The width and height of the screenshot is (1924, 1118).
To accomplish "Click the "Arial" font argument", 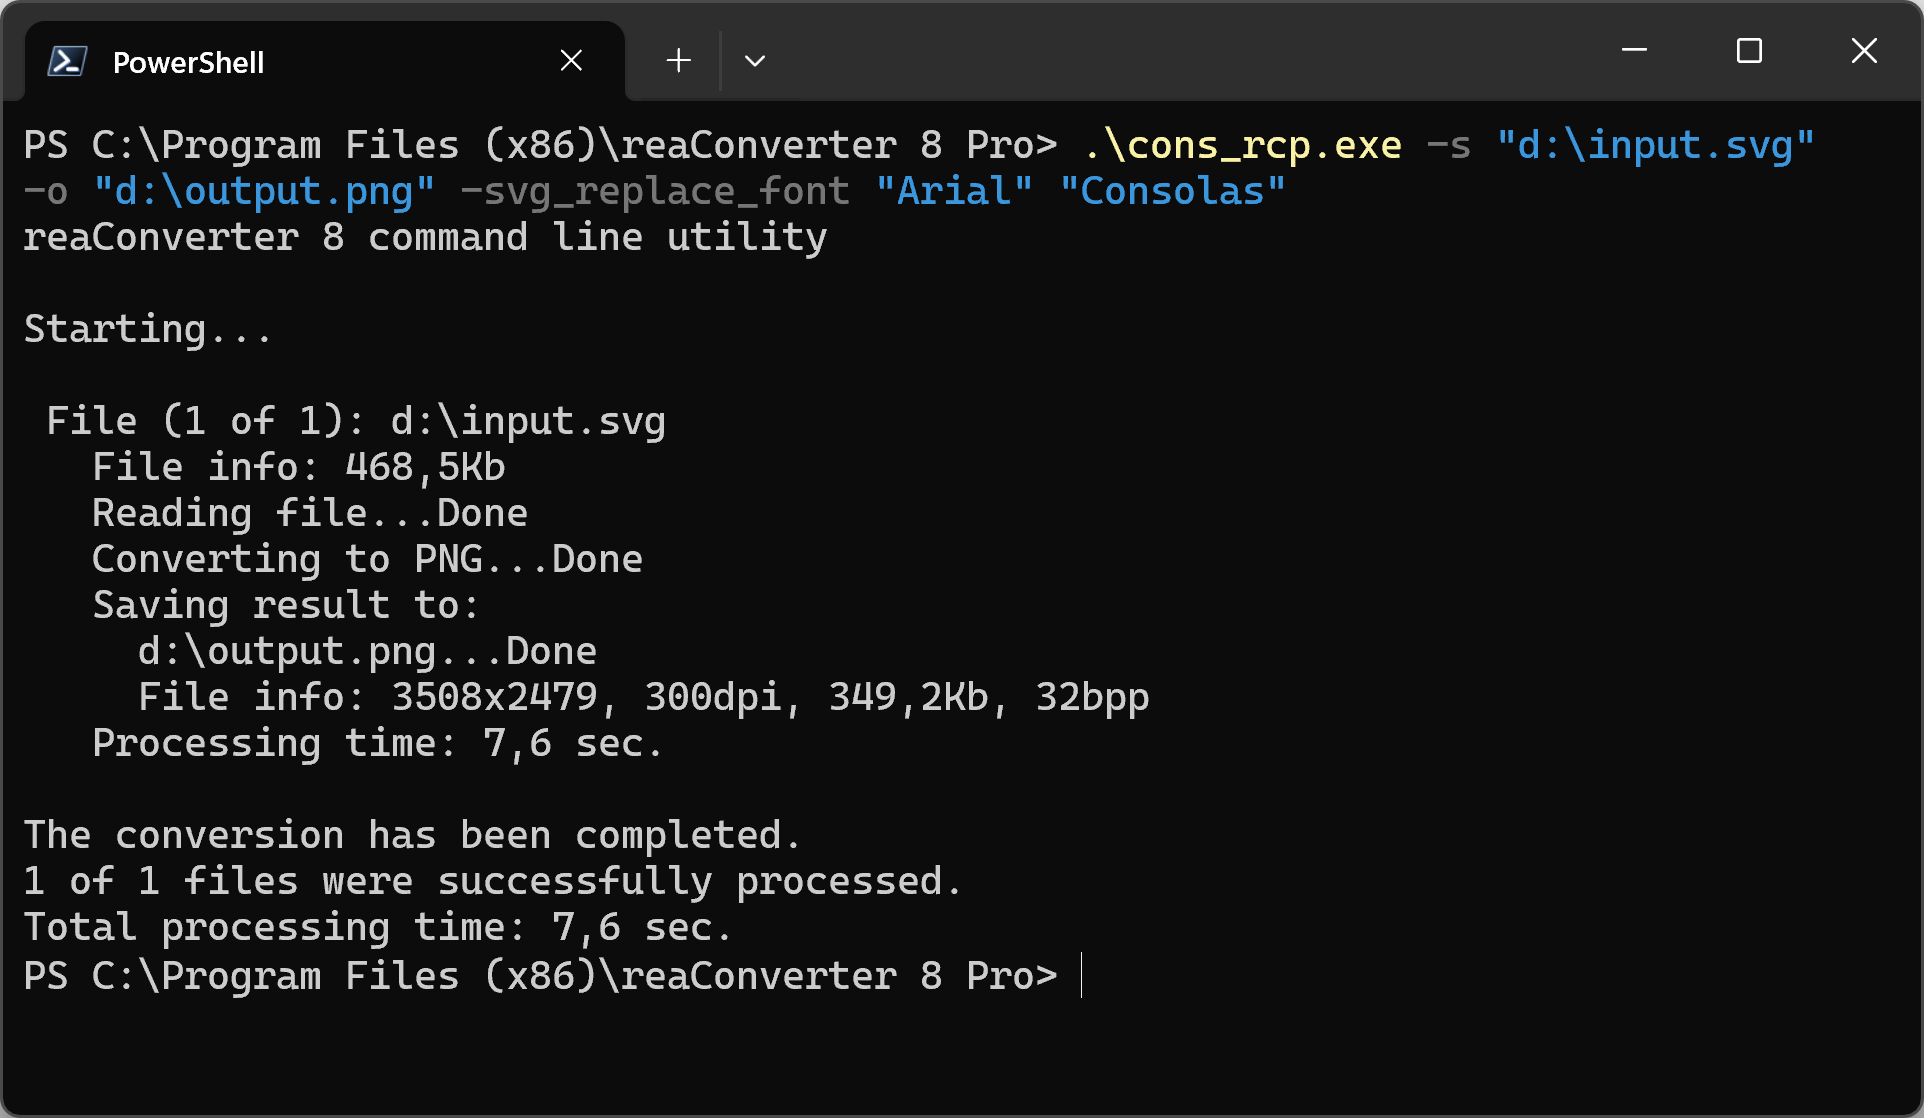I will pyautogui.click(x=954, y=191).
